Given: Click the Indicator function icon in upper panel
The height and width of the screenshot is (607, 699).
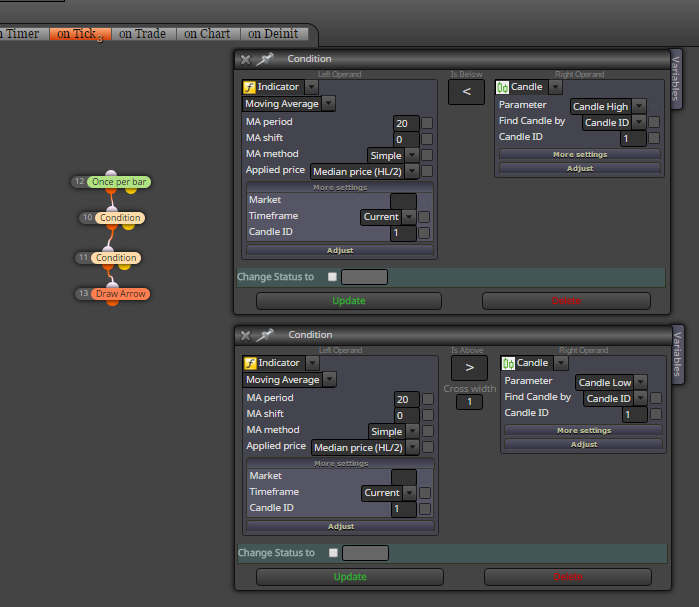Looking at the screenshot, I should click(x=249, y=87).
